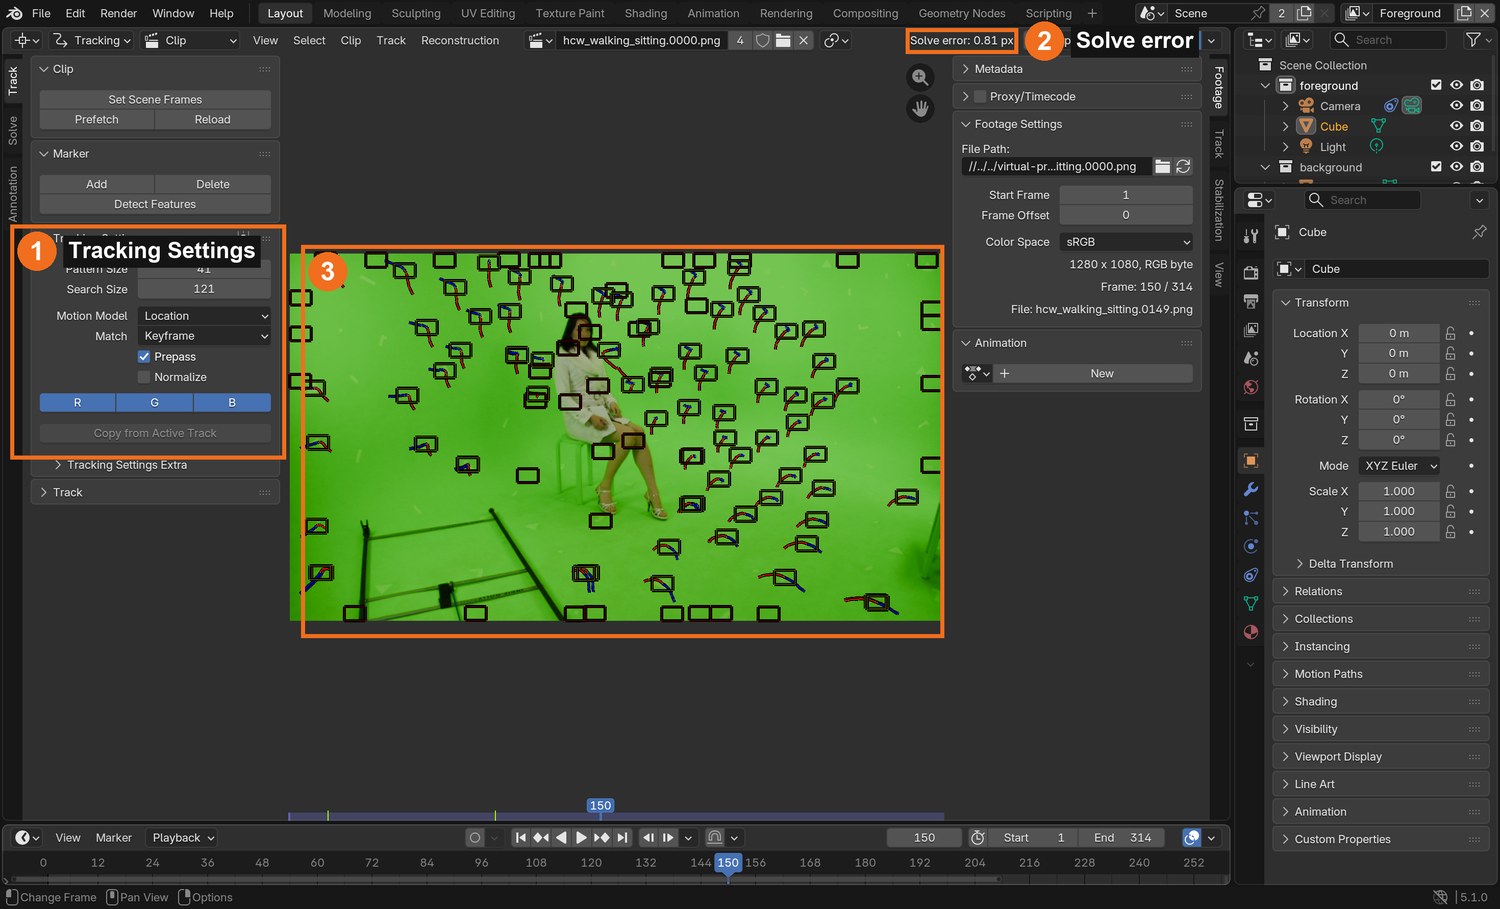Open the Material properties tab icon
Viewport: 1500px width, 909px height.
point(1251,632)
